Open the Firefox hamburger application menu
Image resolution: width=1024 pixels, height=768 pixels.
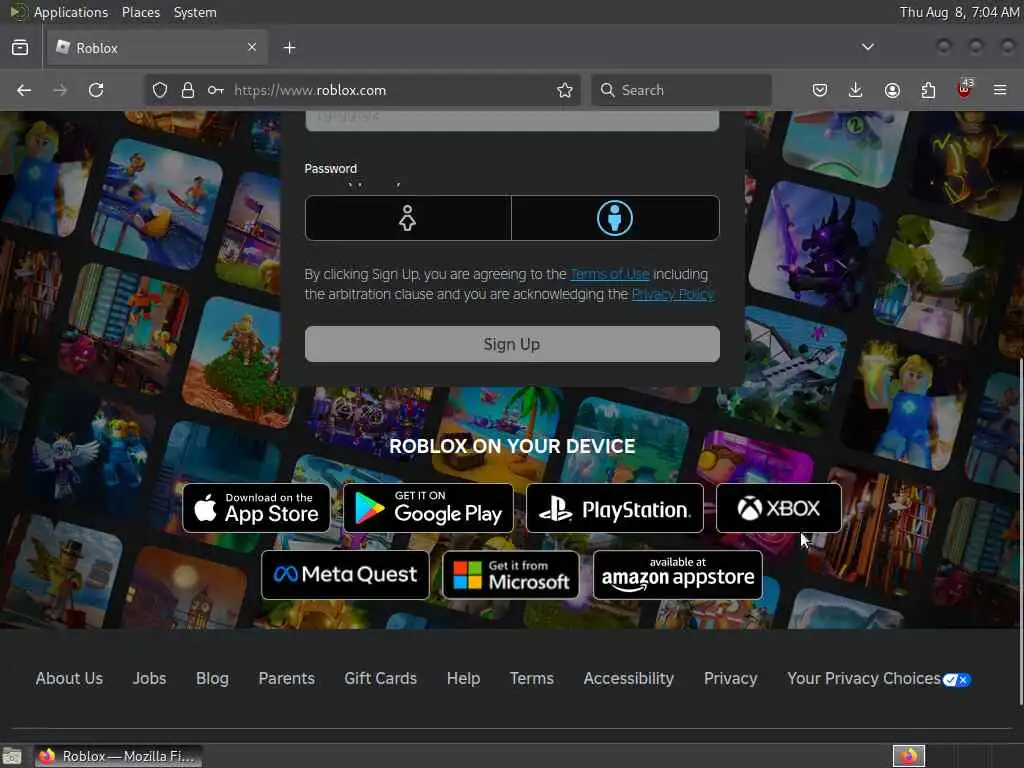pos(1000,90)
